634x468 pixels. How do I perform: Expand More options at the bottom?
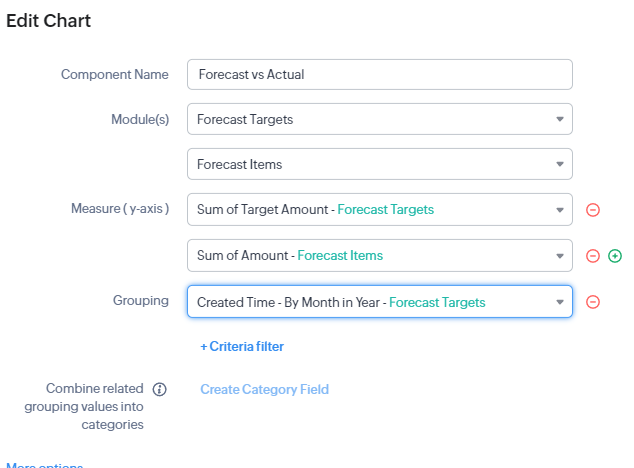[44, 465]
